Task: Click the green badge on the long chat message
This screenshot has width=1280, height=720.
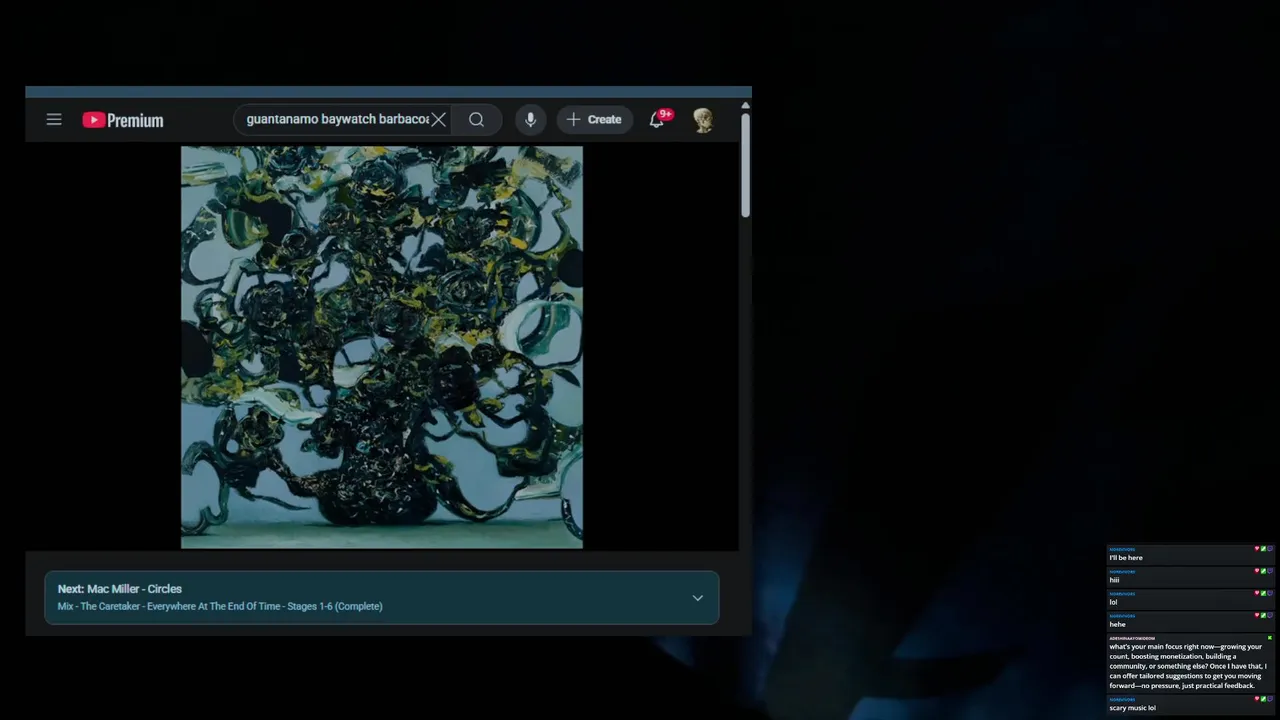Action: click(1270, 638)
